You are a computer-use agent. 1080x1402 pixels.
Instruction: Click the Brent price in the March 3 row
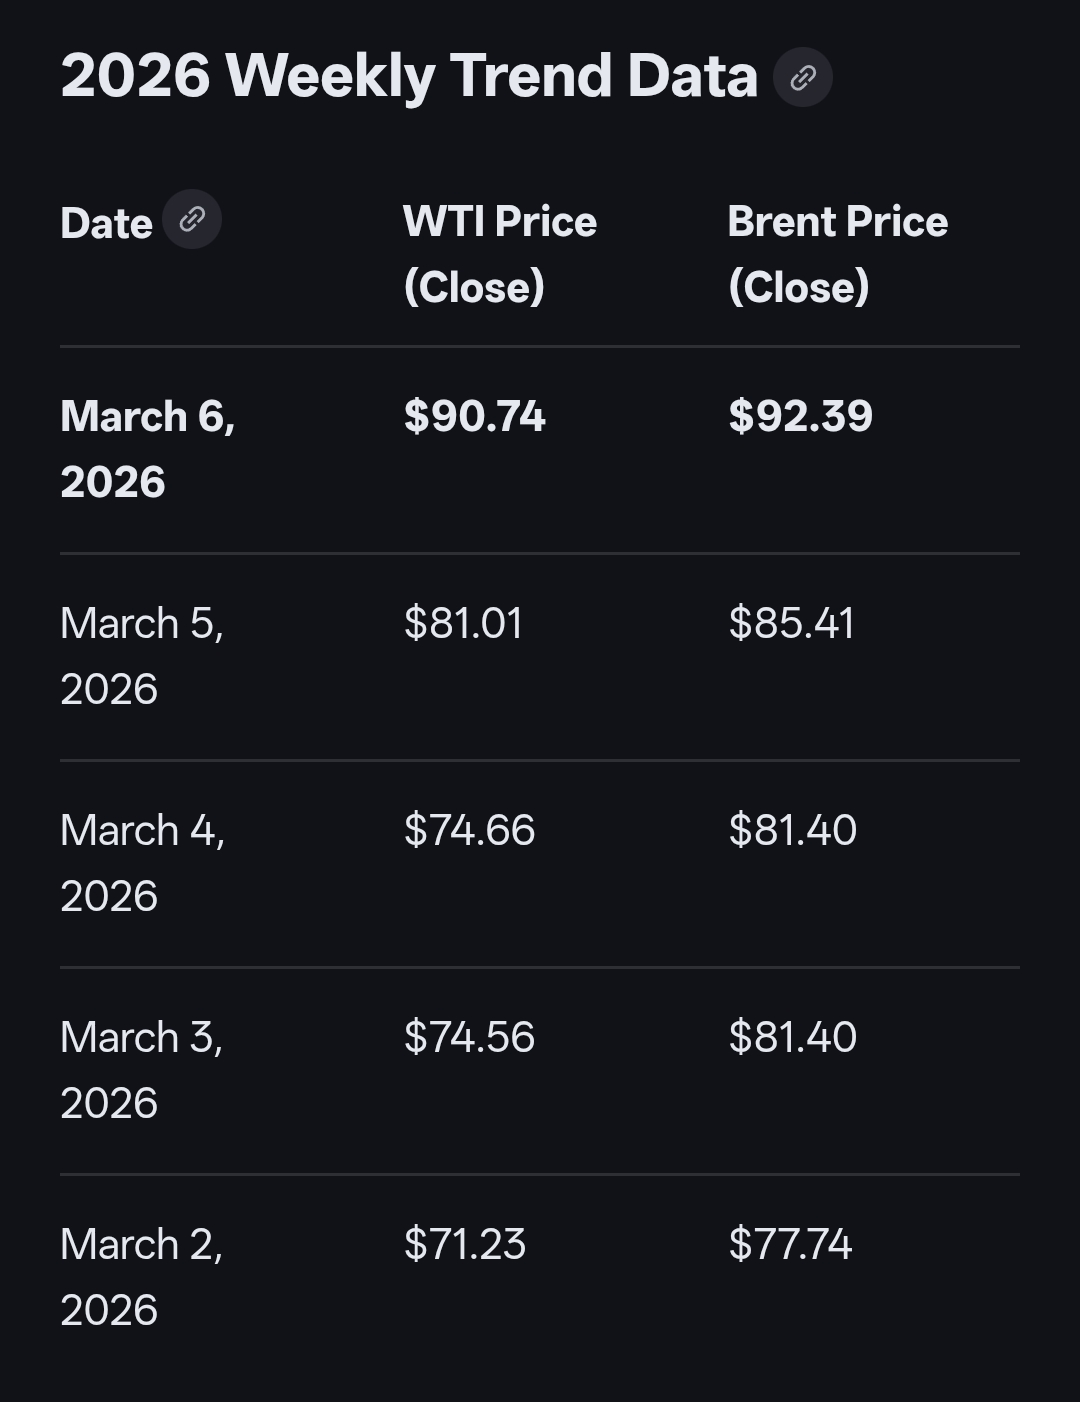coord(792,1037)
